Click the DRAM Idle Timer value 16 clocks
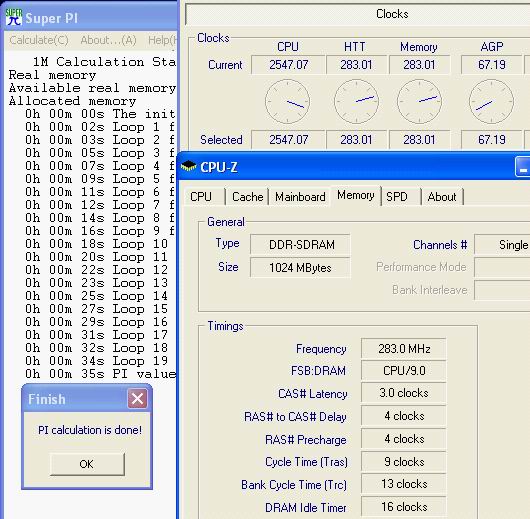The height and width of the screenshot is (519, 530). click(x=404, y=507)
